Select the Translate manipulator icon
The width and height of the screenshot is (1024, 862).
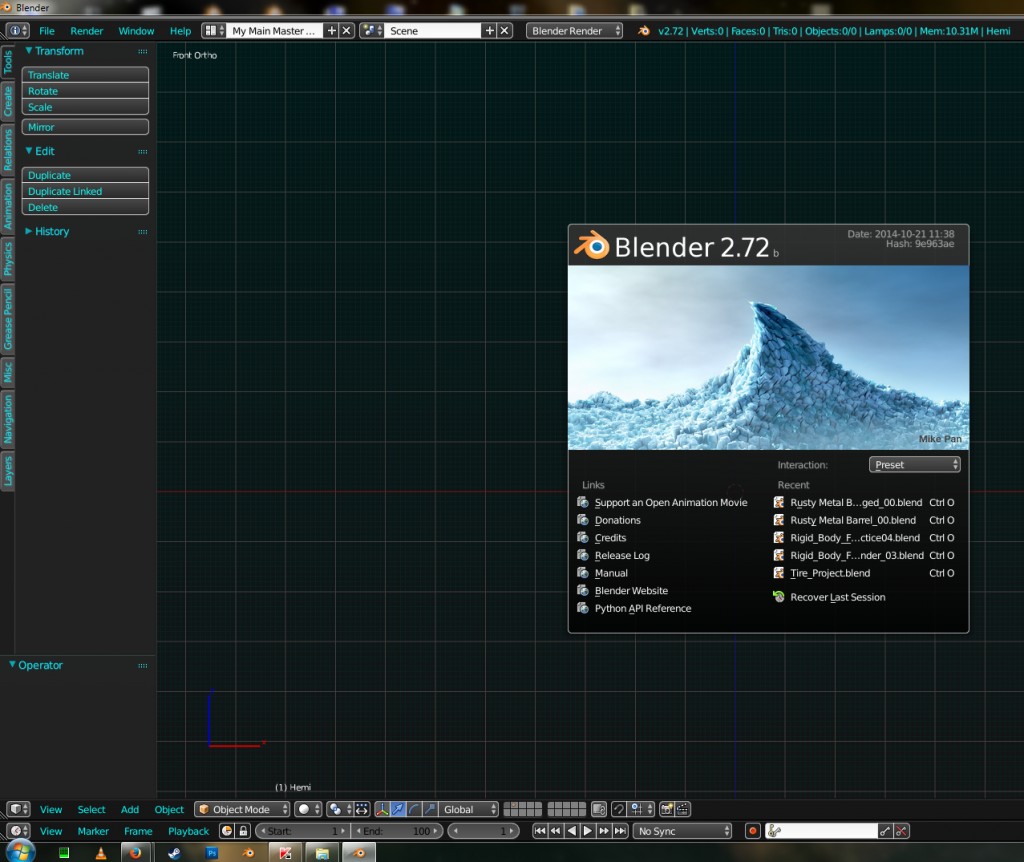(397, 809)
